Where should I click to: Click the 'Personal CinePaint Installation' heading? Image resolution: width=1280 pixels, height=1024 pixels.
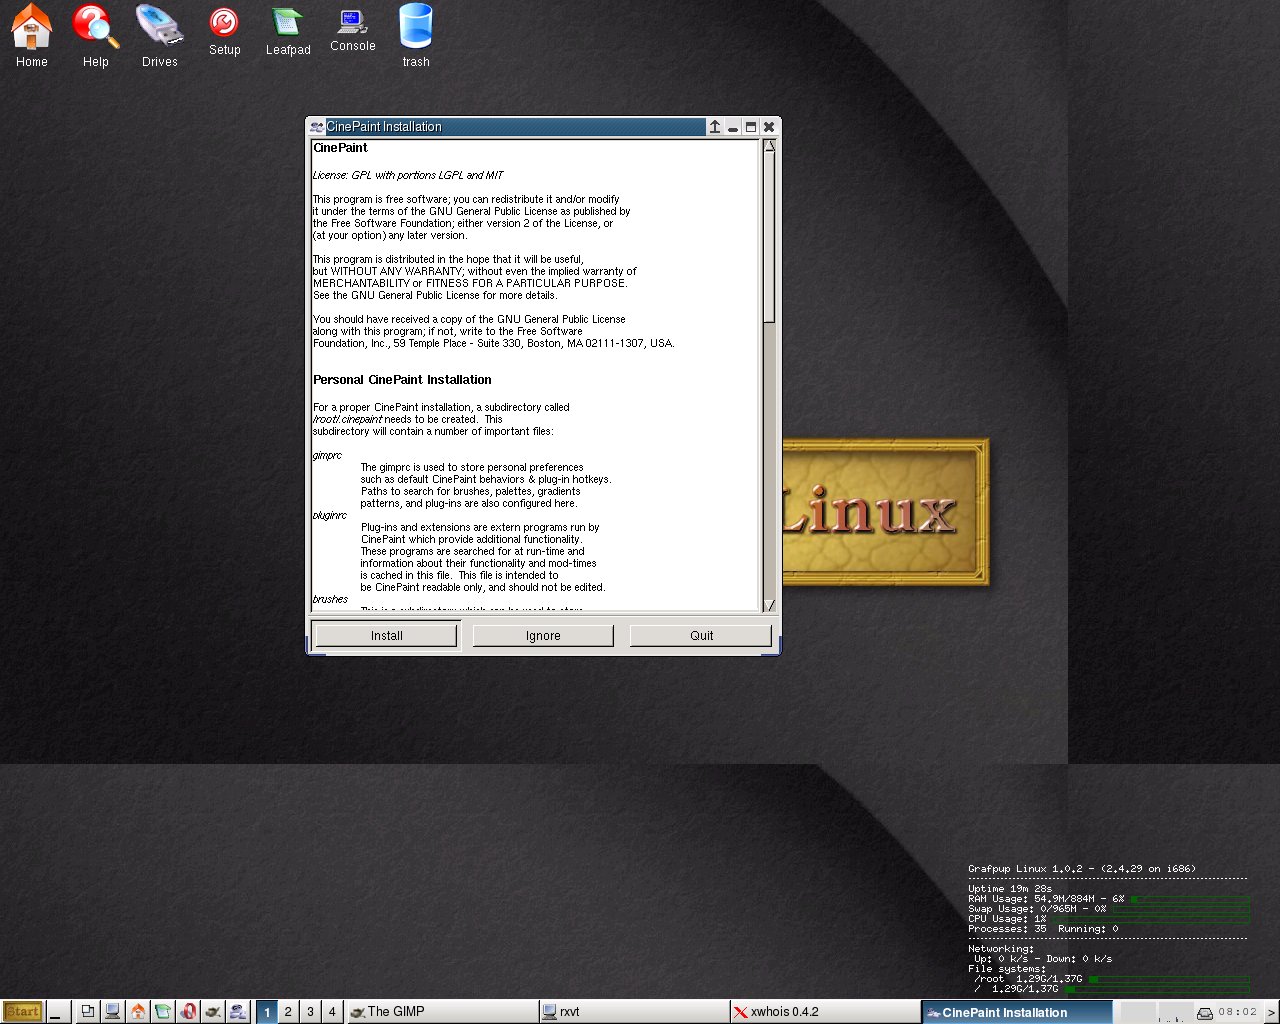tap(402, 380)
